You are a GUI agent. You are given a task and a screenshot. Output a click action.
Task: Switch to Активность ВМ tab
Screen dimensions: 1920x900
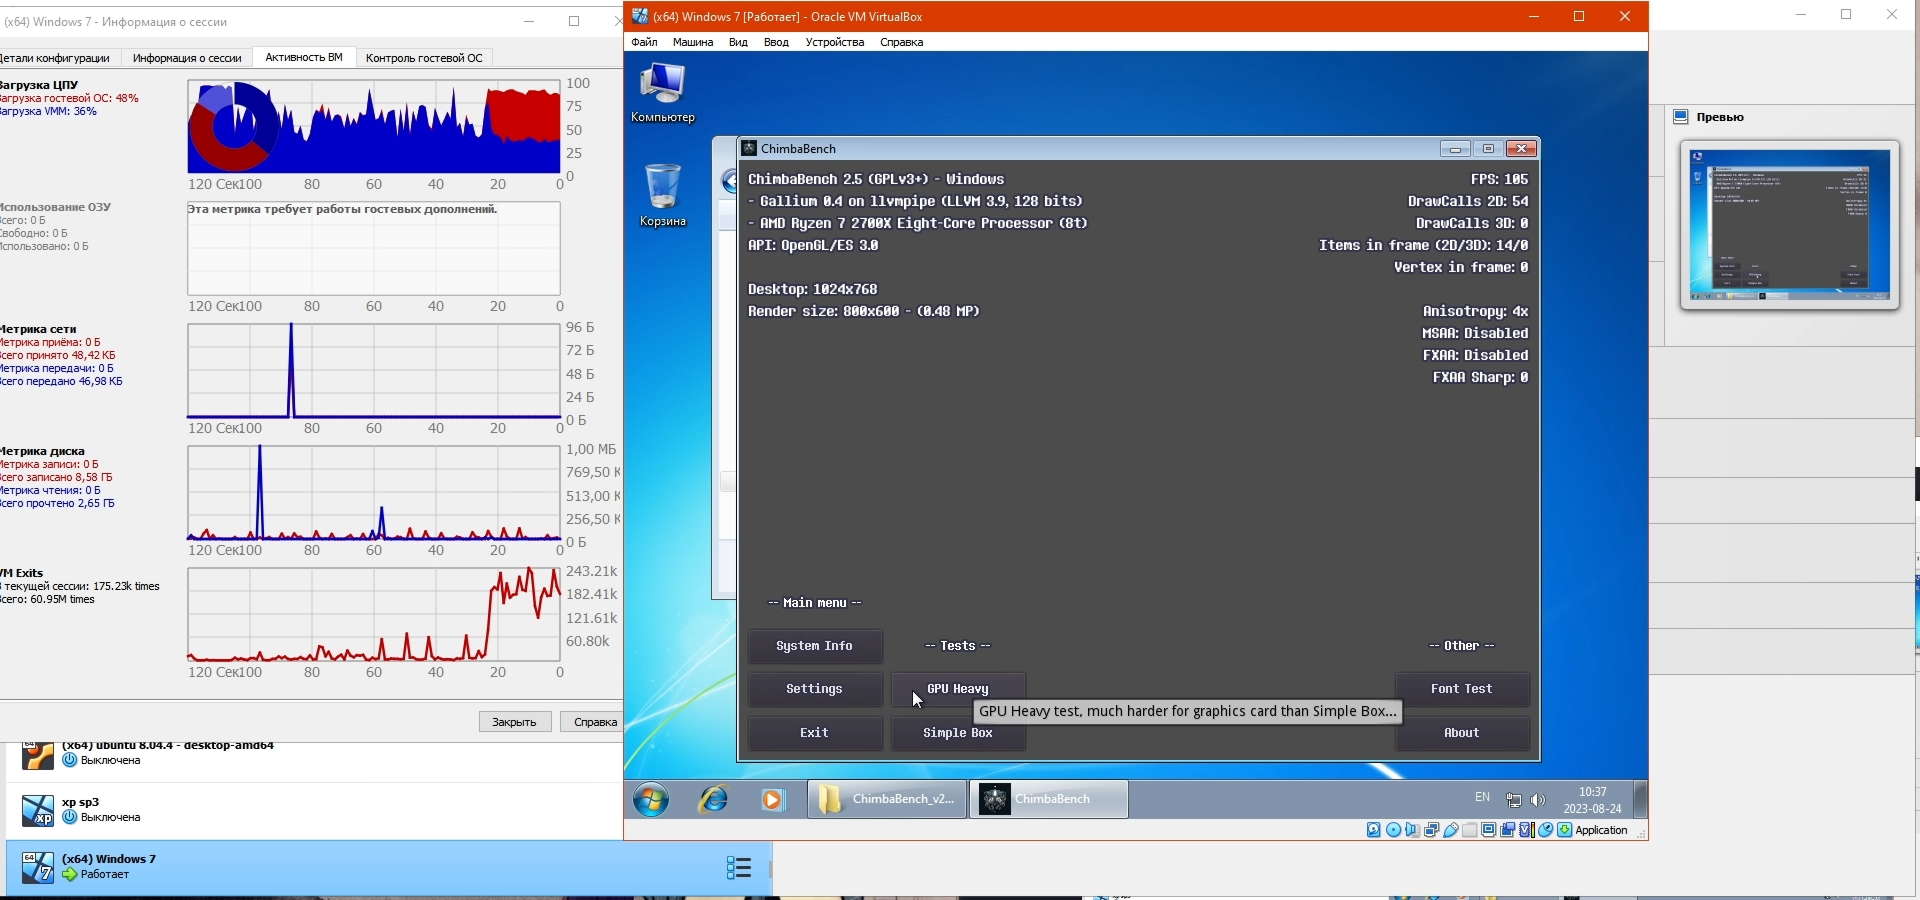(304, 57)
